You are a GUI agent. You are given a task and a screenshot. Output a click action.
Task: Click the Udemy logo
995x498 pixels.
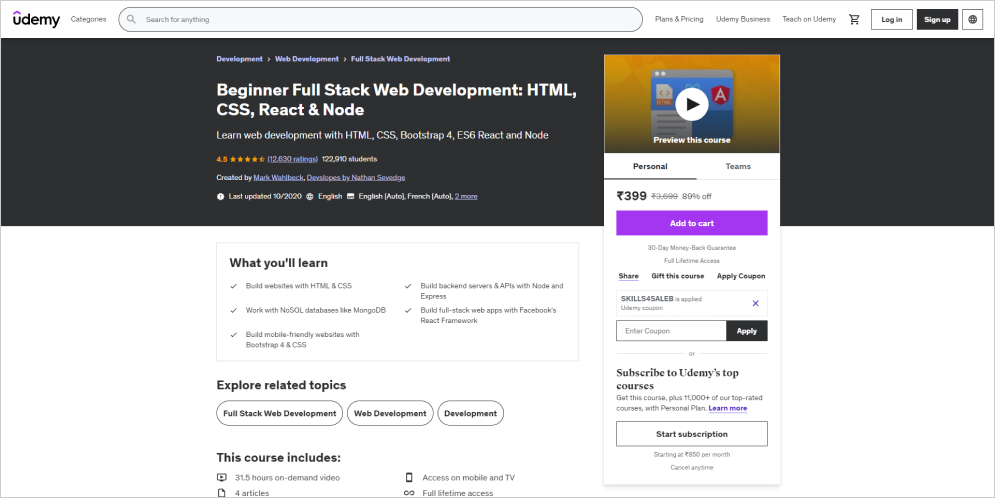pos(36,19)
